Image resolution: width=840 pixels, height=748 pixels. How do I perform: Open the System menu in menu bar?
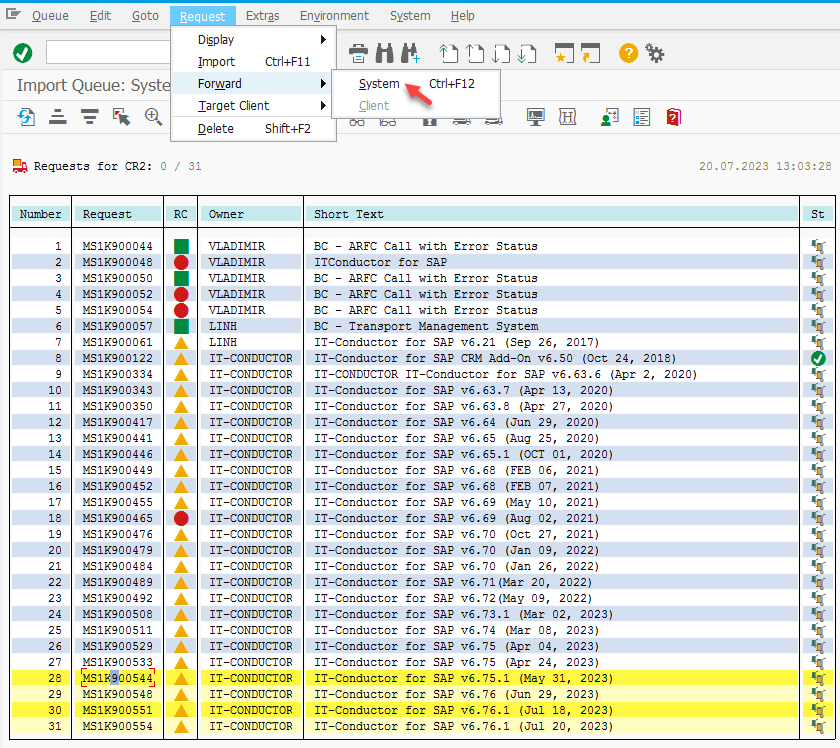[x=410, y=16]
